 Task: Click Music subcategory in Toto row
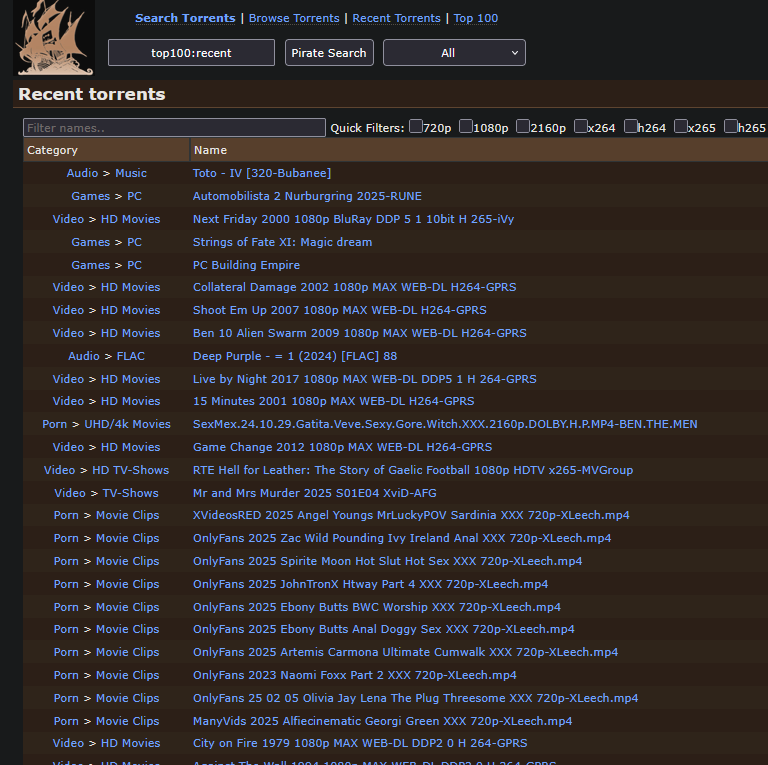tap(131, 173)
